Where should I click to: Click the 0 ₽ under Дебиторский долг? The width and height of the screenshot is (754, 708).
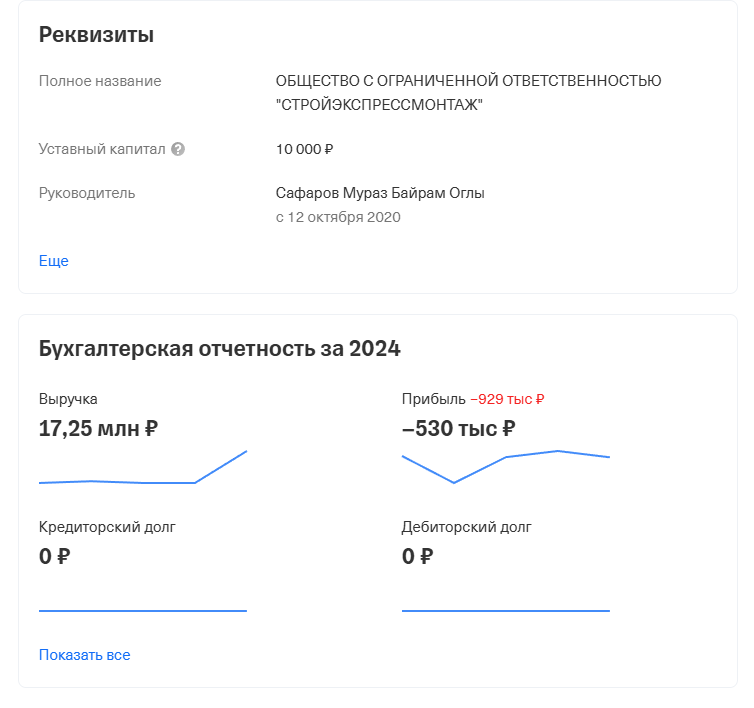tap(417, 556)
